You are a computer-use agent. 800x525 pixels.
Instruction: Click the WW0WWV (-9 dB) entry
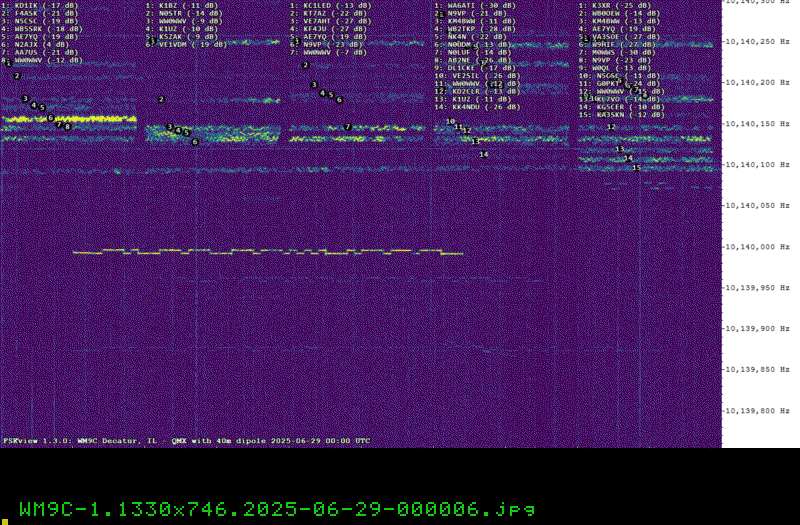click(184, 21)
